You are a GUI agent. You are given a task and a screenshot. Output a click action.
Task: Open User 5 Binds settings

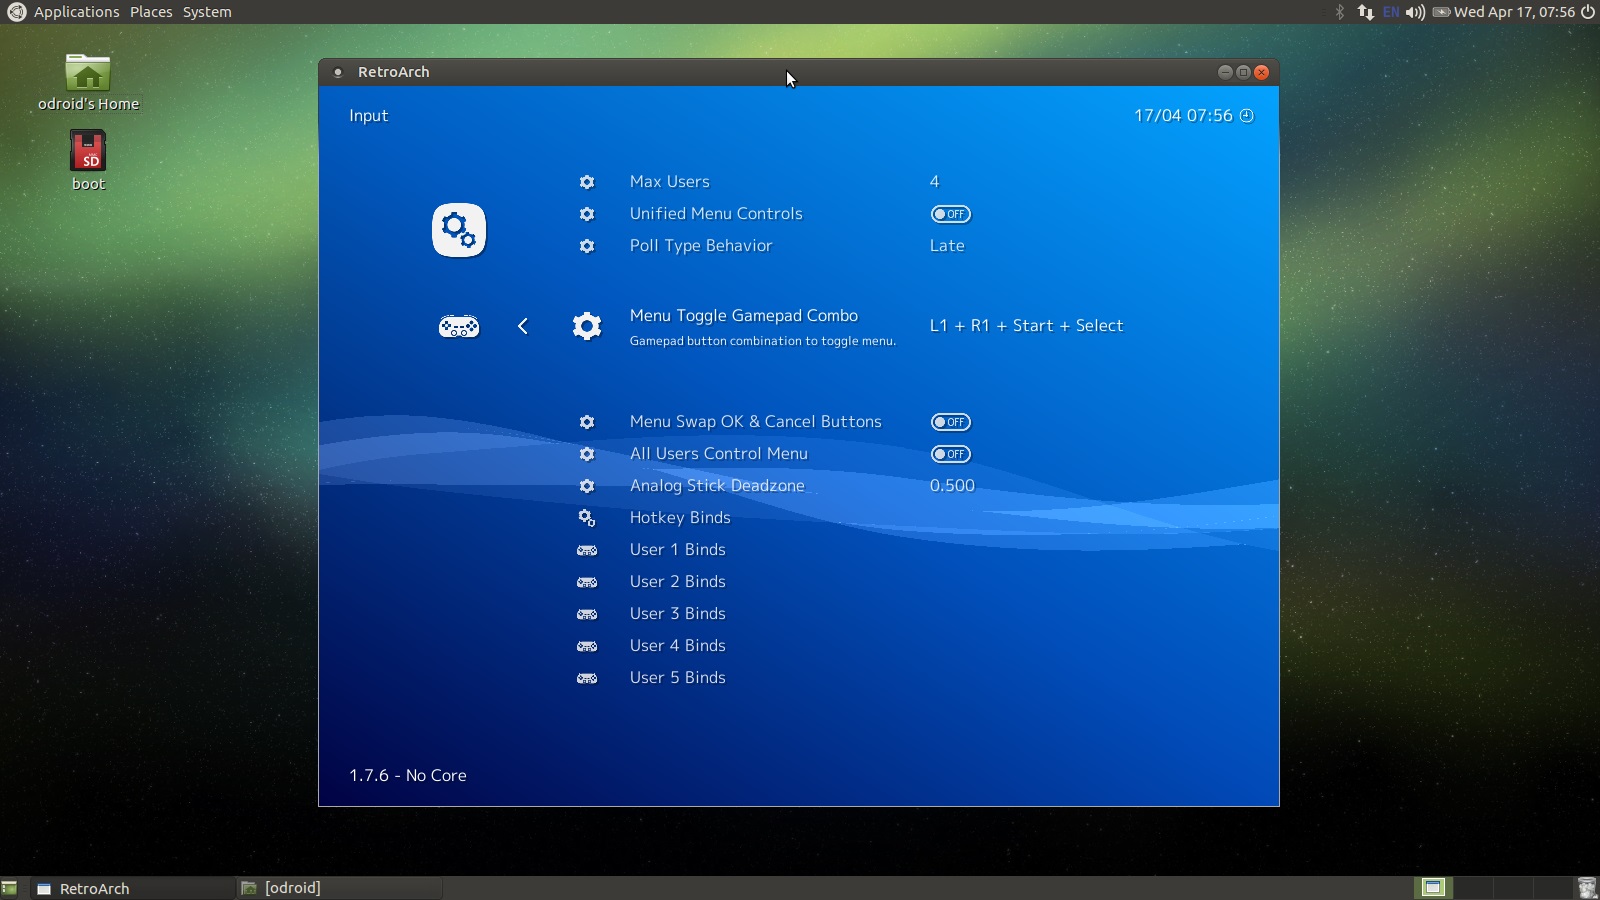coord(677,678)
